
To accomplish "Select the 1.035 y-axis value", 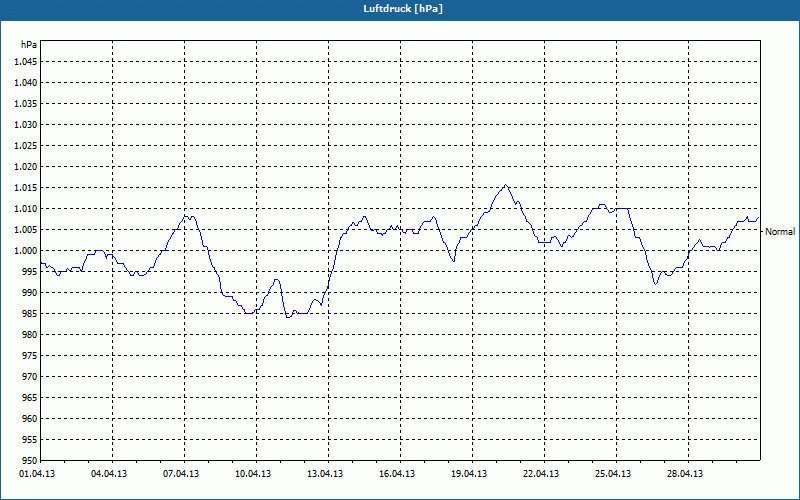I will coord(26,104).
